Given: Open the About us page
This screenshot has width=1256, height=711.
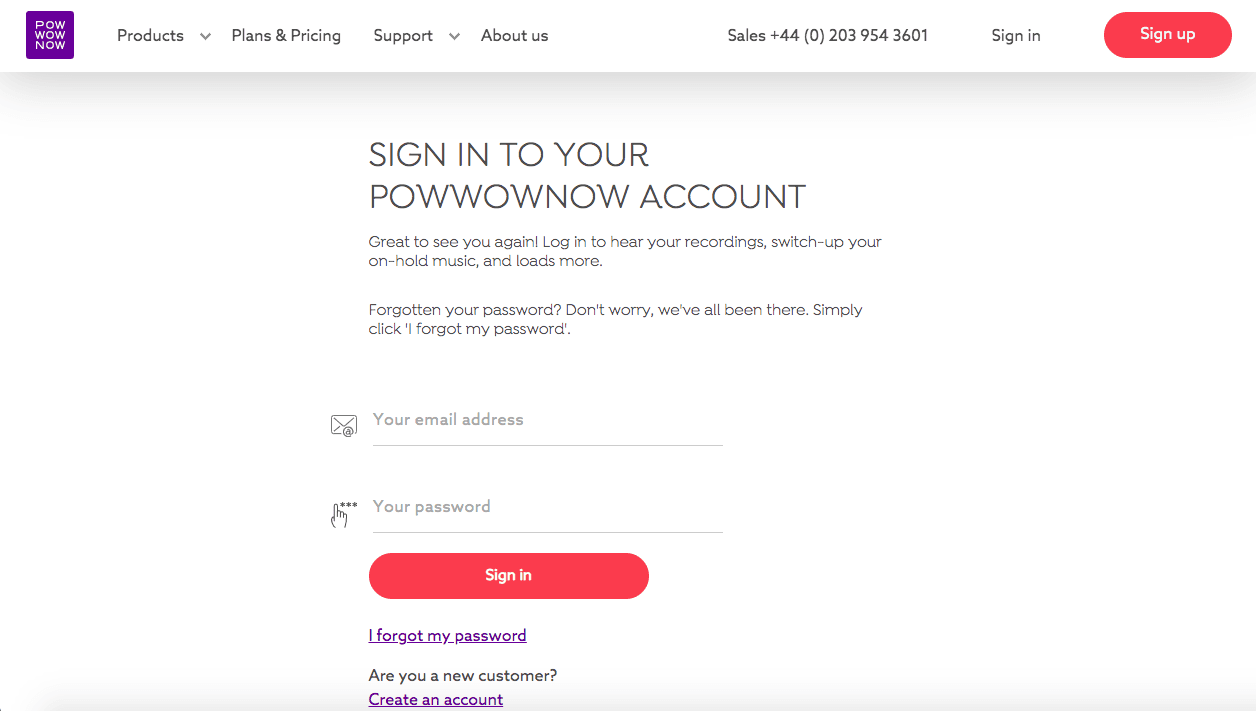Looking at the screenshot, I should coord(514,36).
